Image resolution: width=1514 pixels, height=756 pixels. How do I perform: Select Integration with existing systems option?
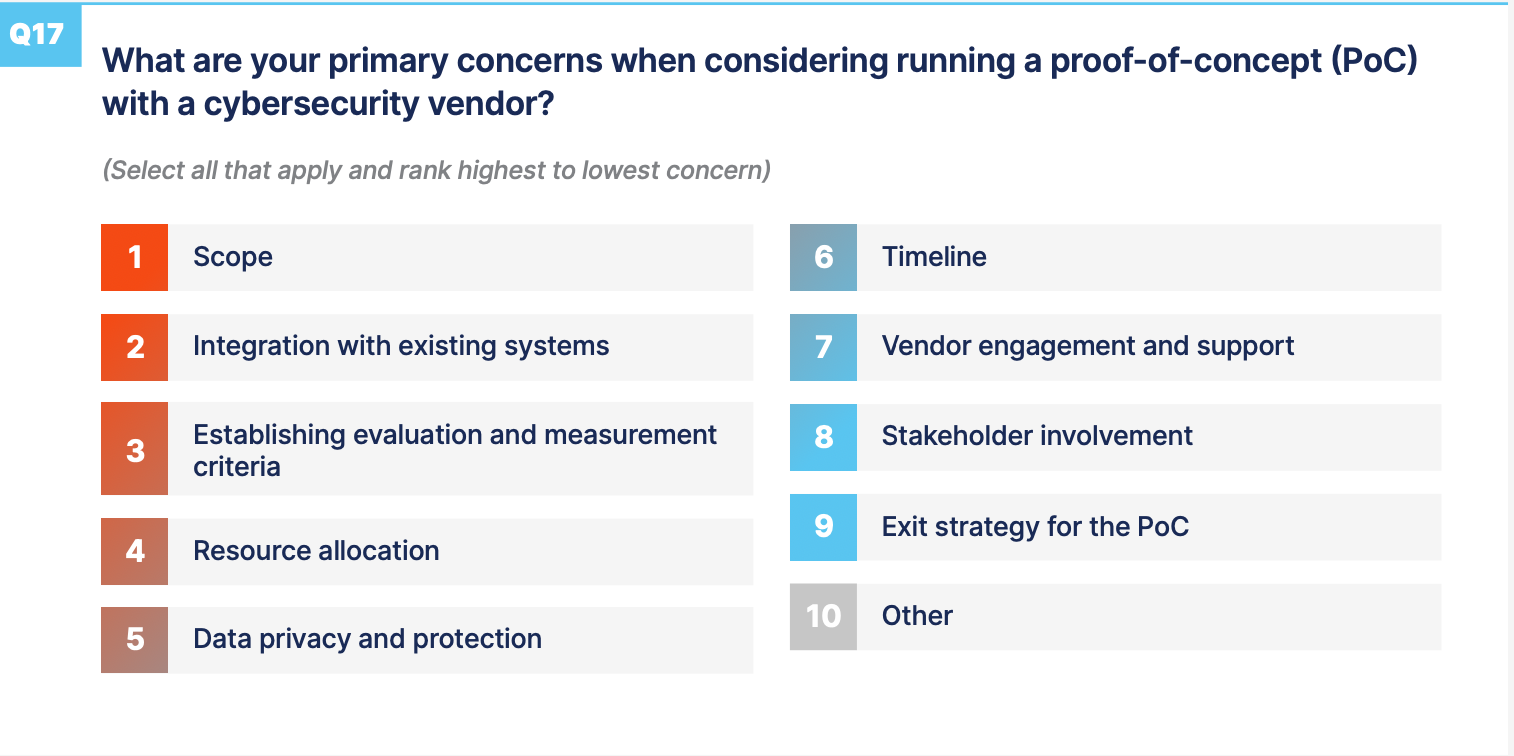click(x=460, y=347)
